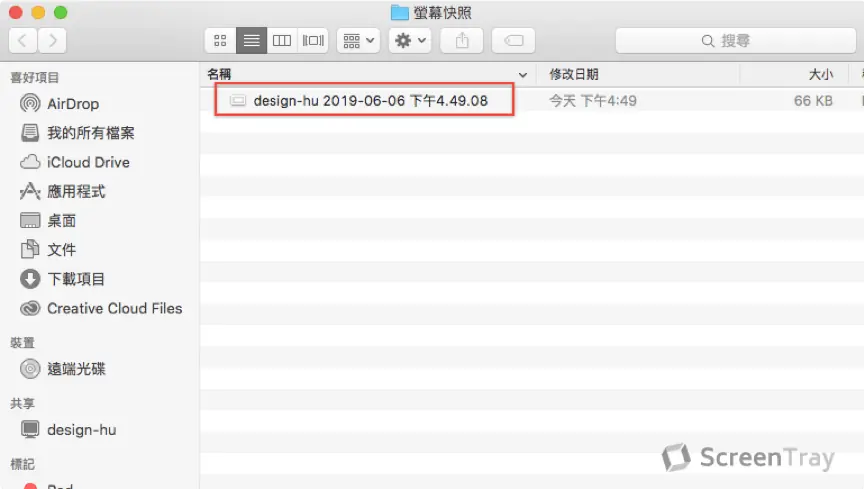Click the iCloud Drive cloud icon

click(30, 162)
